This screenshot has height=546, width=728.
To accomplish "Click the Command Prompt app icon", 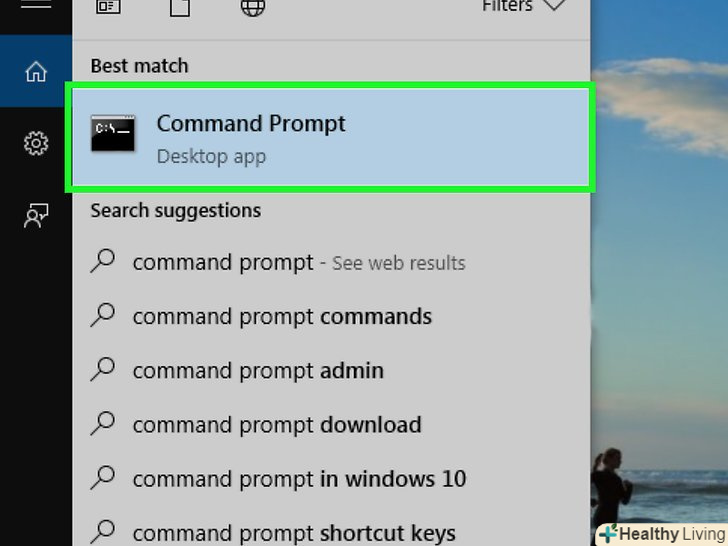I will [113, 133].
